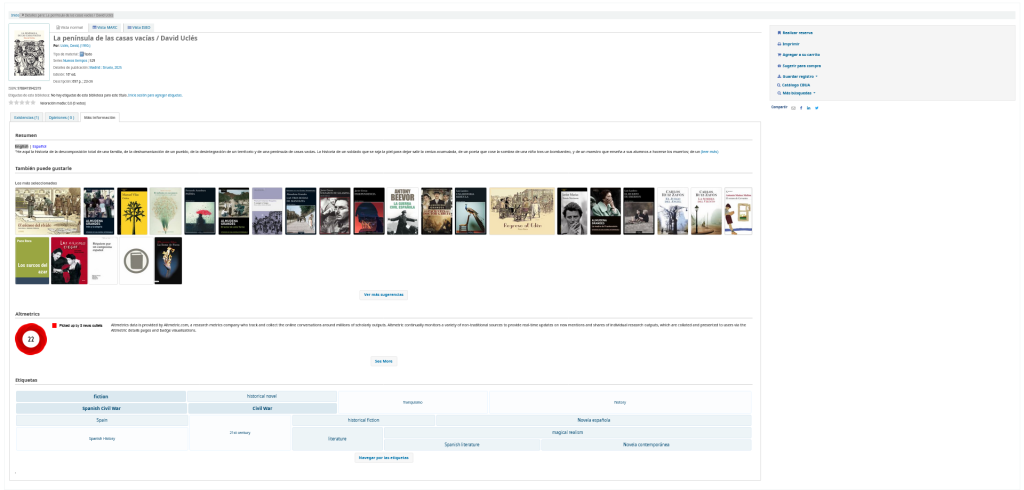Share on Twitter icon
1024x490 pixels.
(x=817, y=107)
